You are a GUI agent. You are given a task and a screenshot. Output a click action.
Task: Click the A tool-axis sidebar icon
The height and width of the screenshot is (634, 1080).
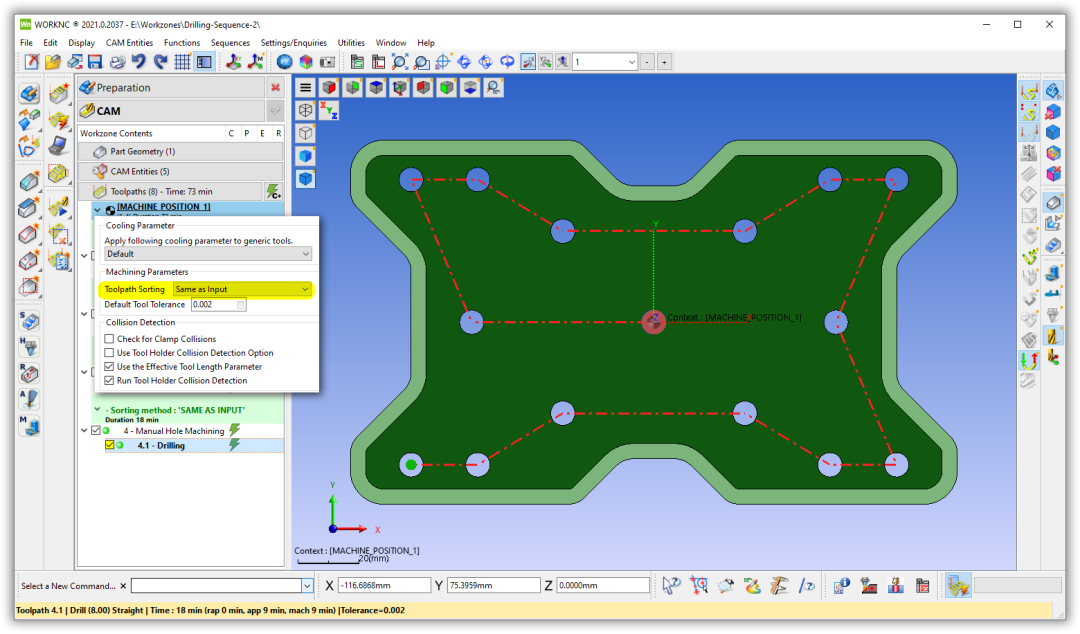(x=29, y=399)
